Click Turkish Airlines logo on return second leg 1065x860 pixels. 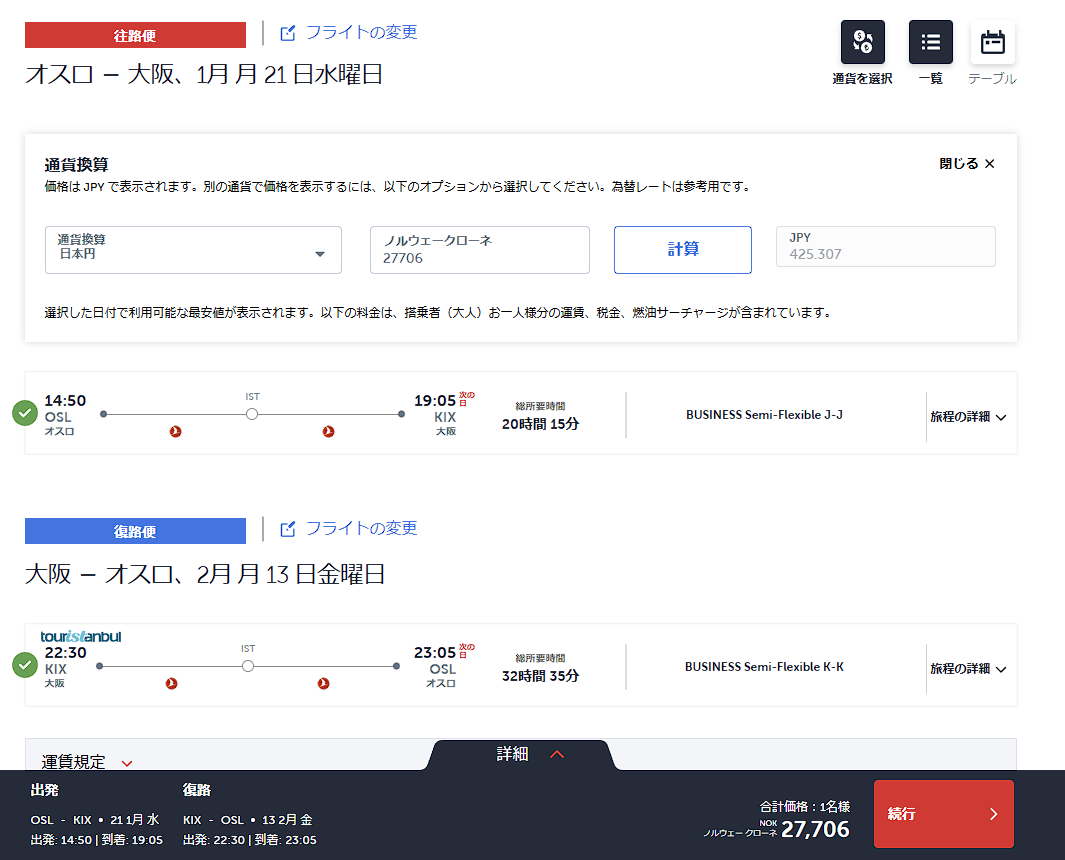pos(323,684)
